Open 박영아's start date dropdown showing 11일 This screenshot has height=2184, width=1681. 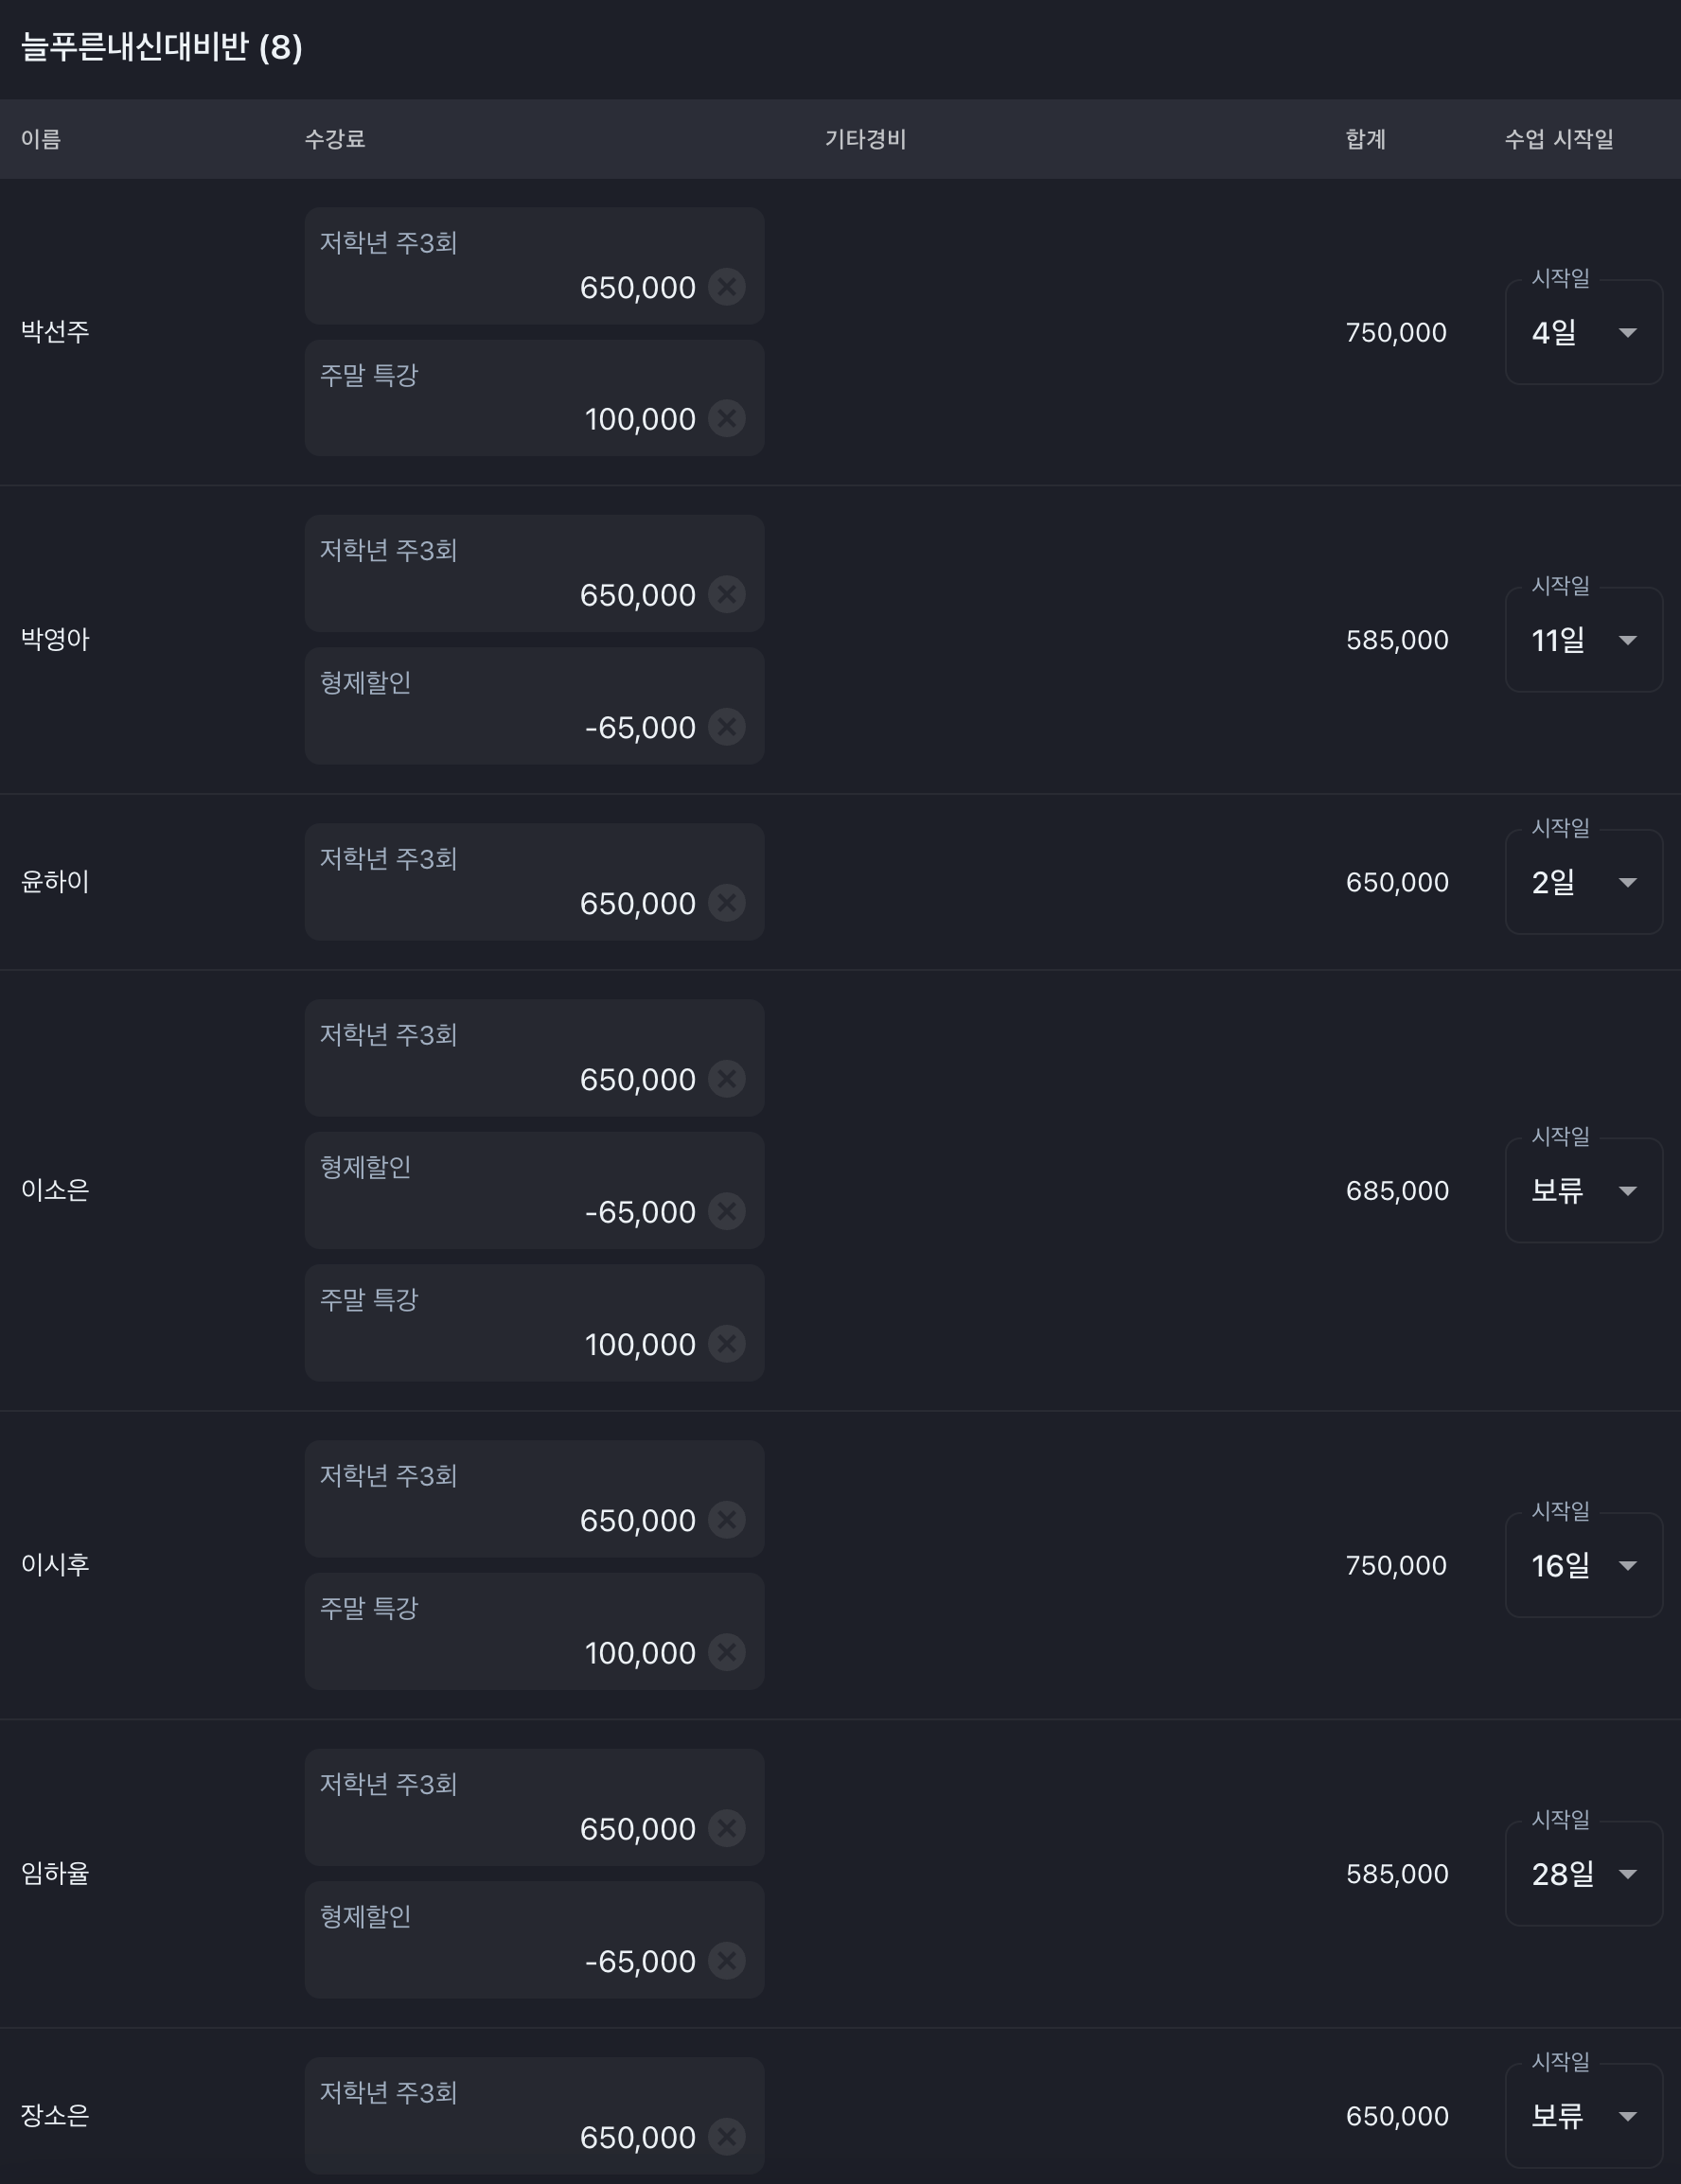tap(1584, 640)
